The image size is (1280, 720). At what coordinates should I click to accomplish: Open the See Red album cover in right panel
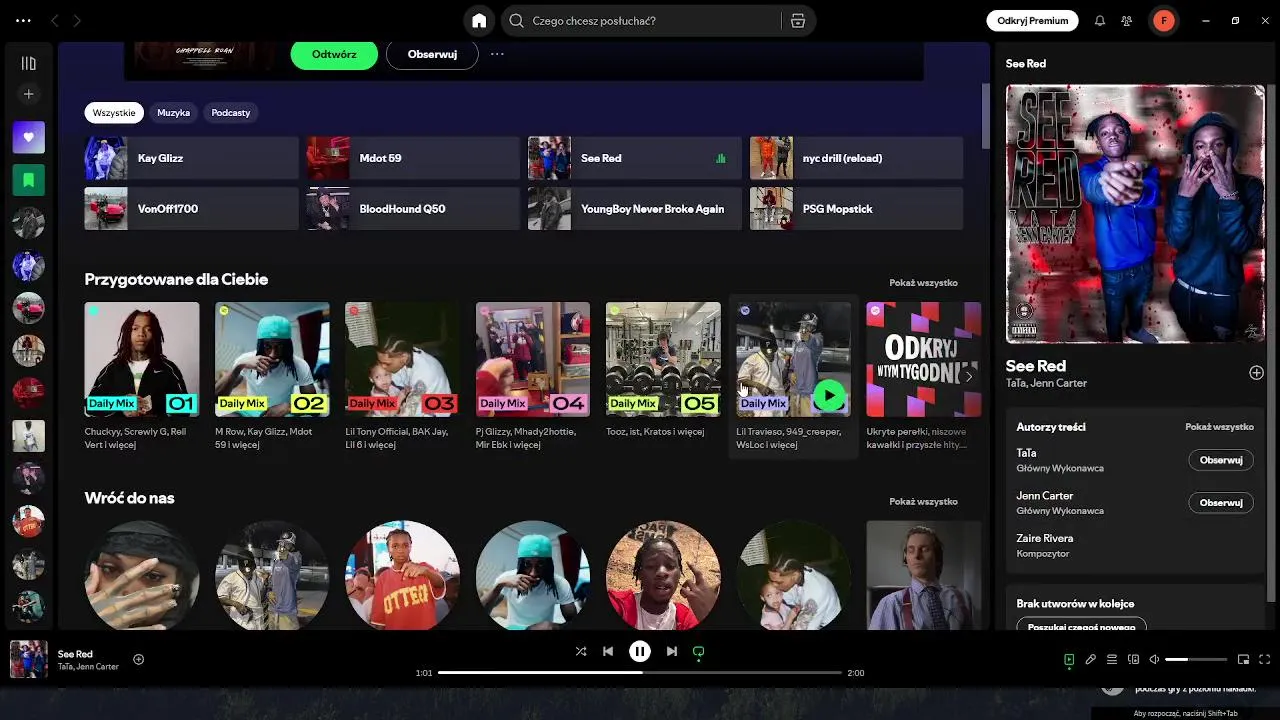click(1135, 214)
